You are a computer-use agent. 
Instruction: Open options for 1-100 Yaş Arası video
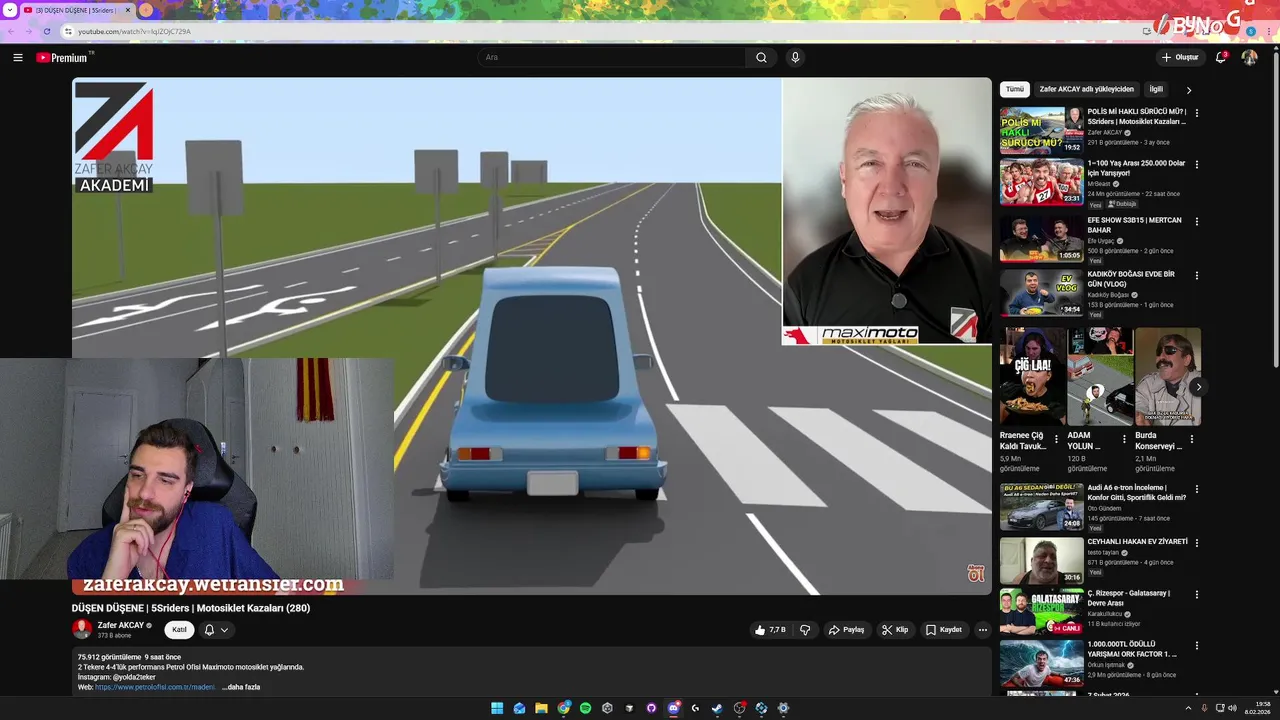pos(1197,164)
